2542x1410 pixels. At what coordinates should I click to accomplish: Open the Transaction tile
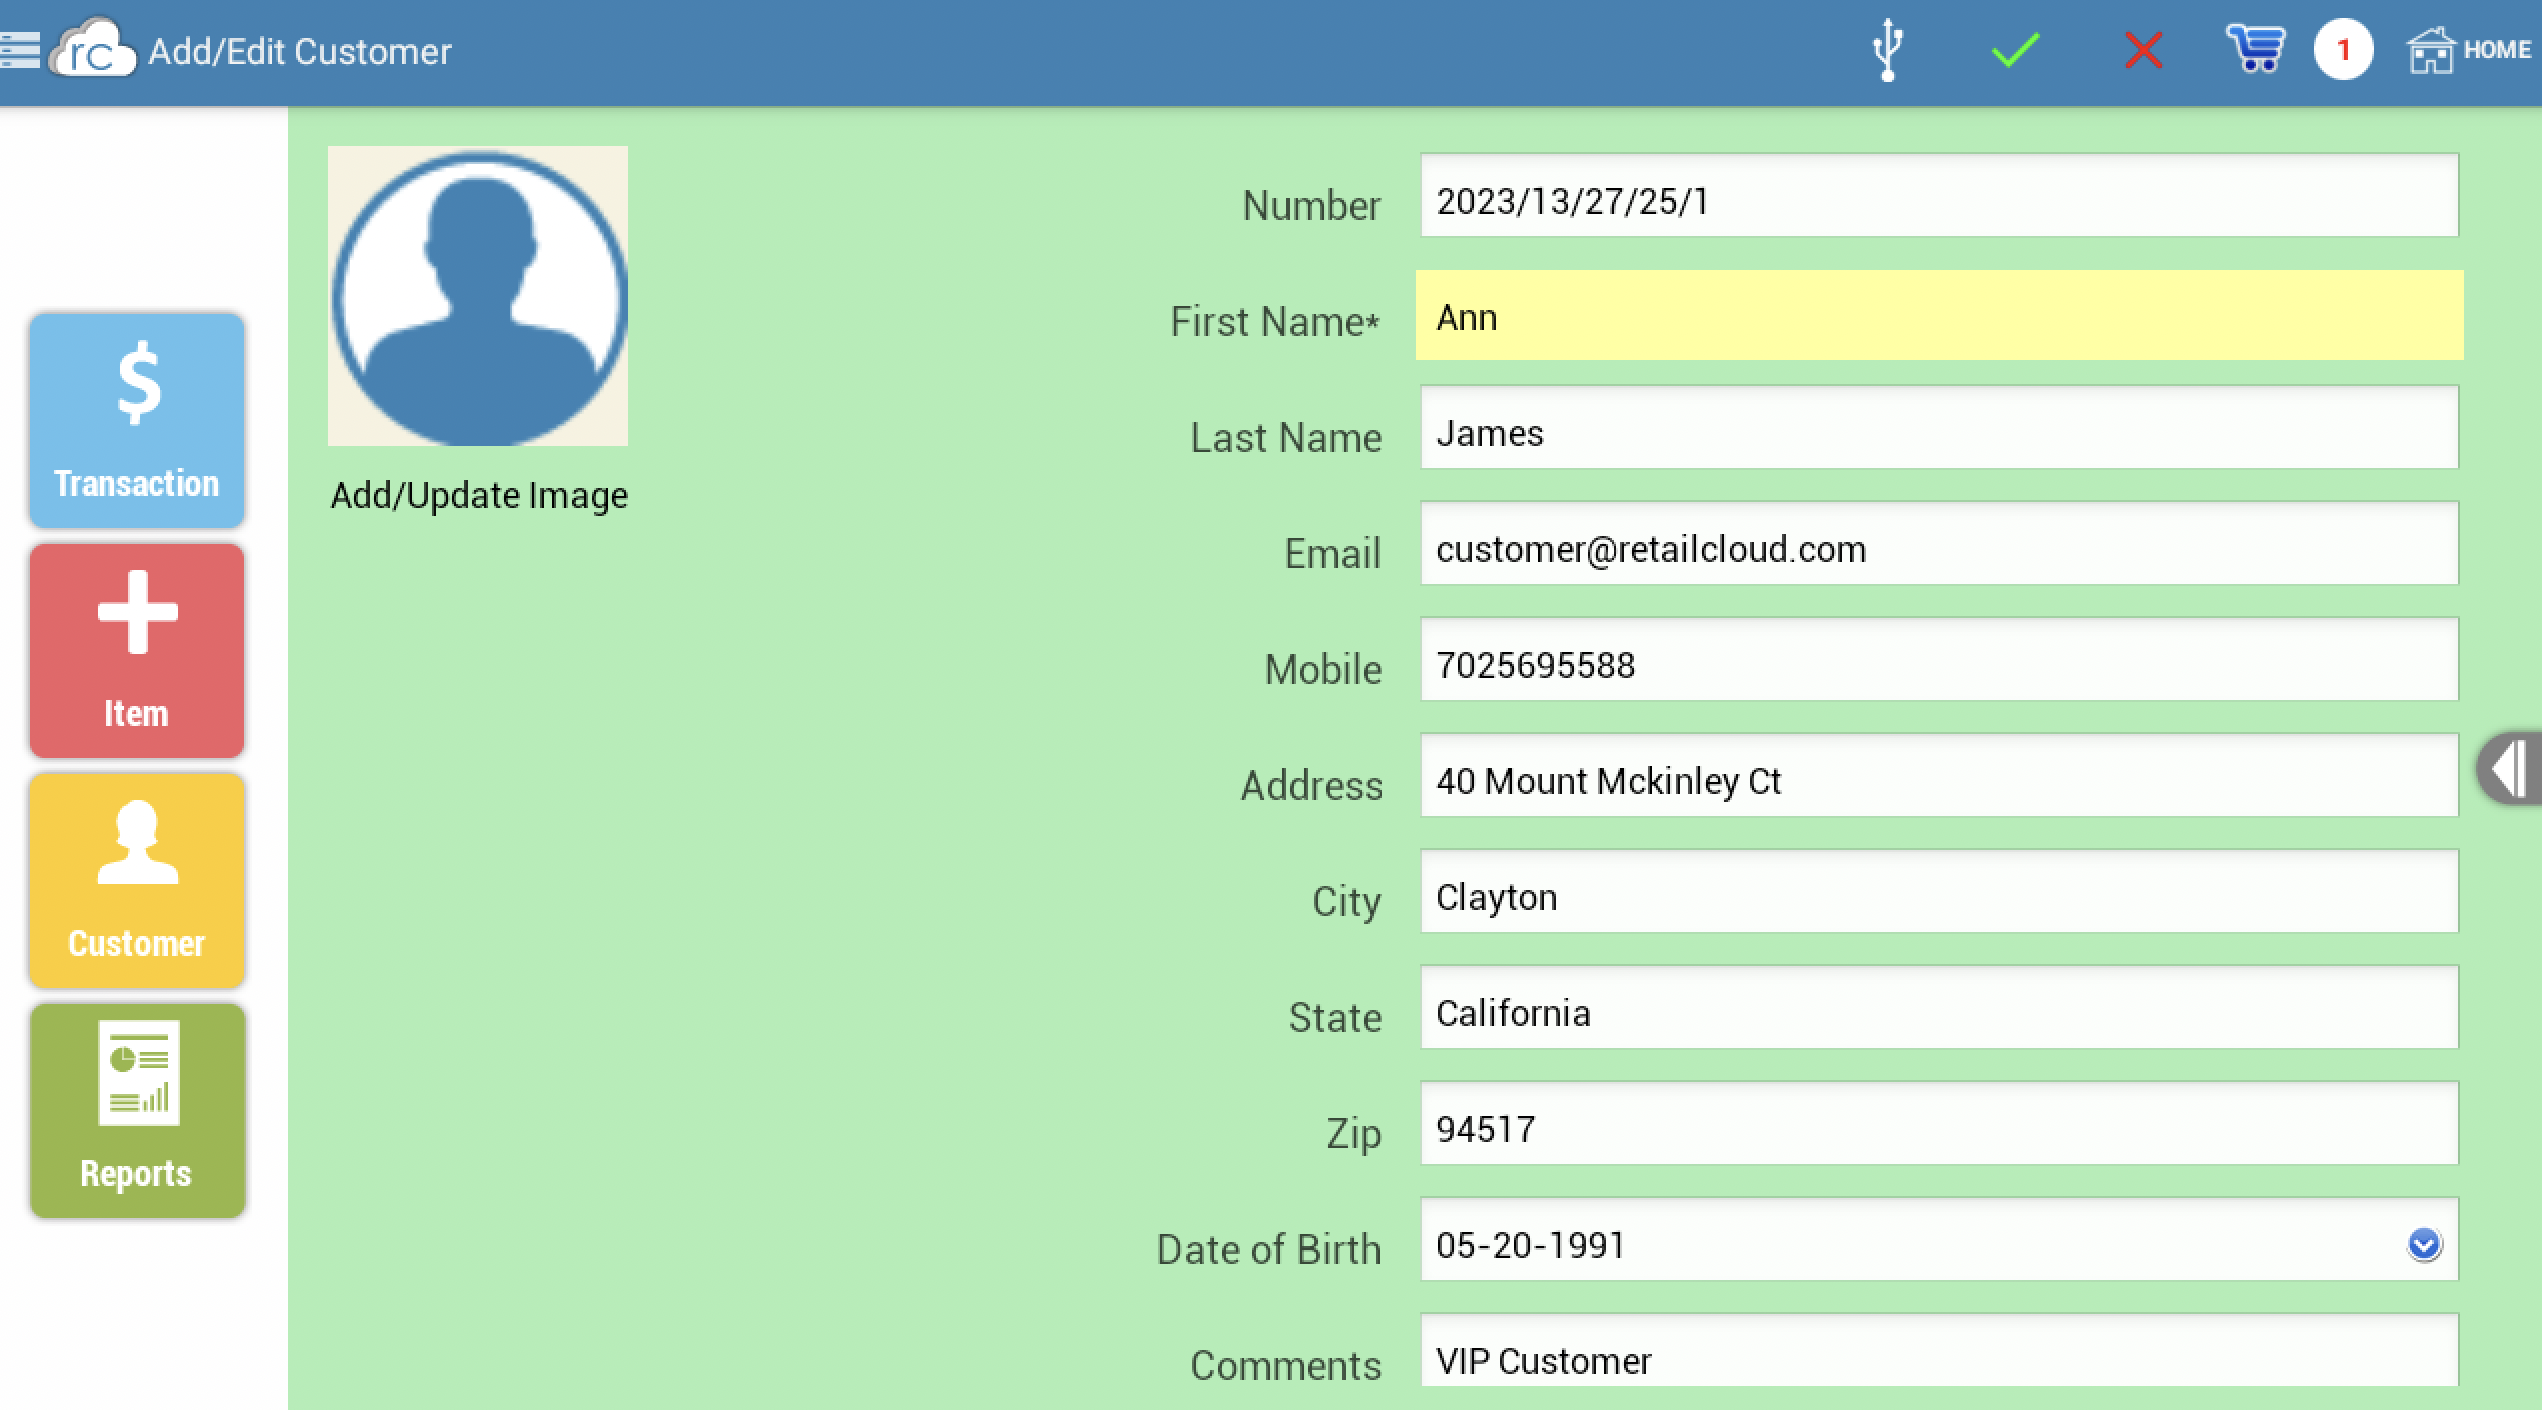point(137,420)
